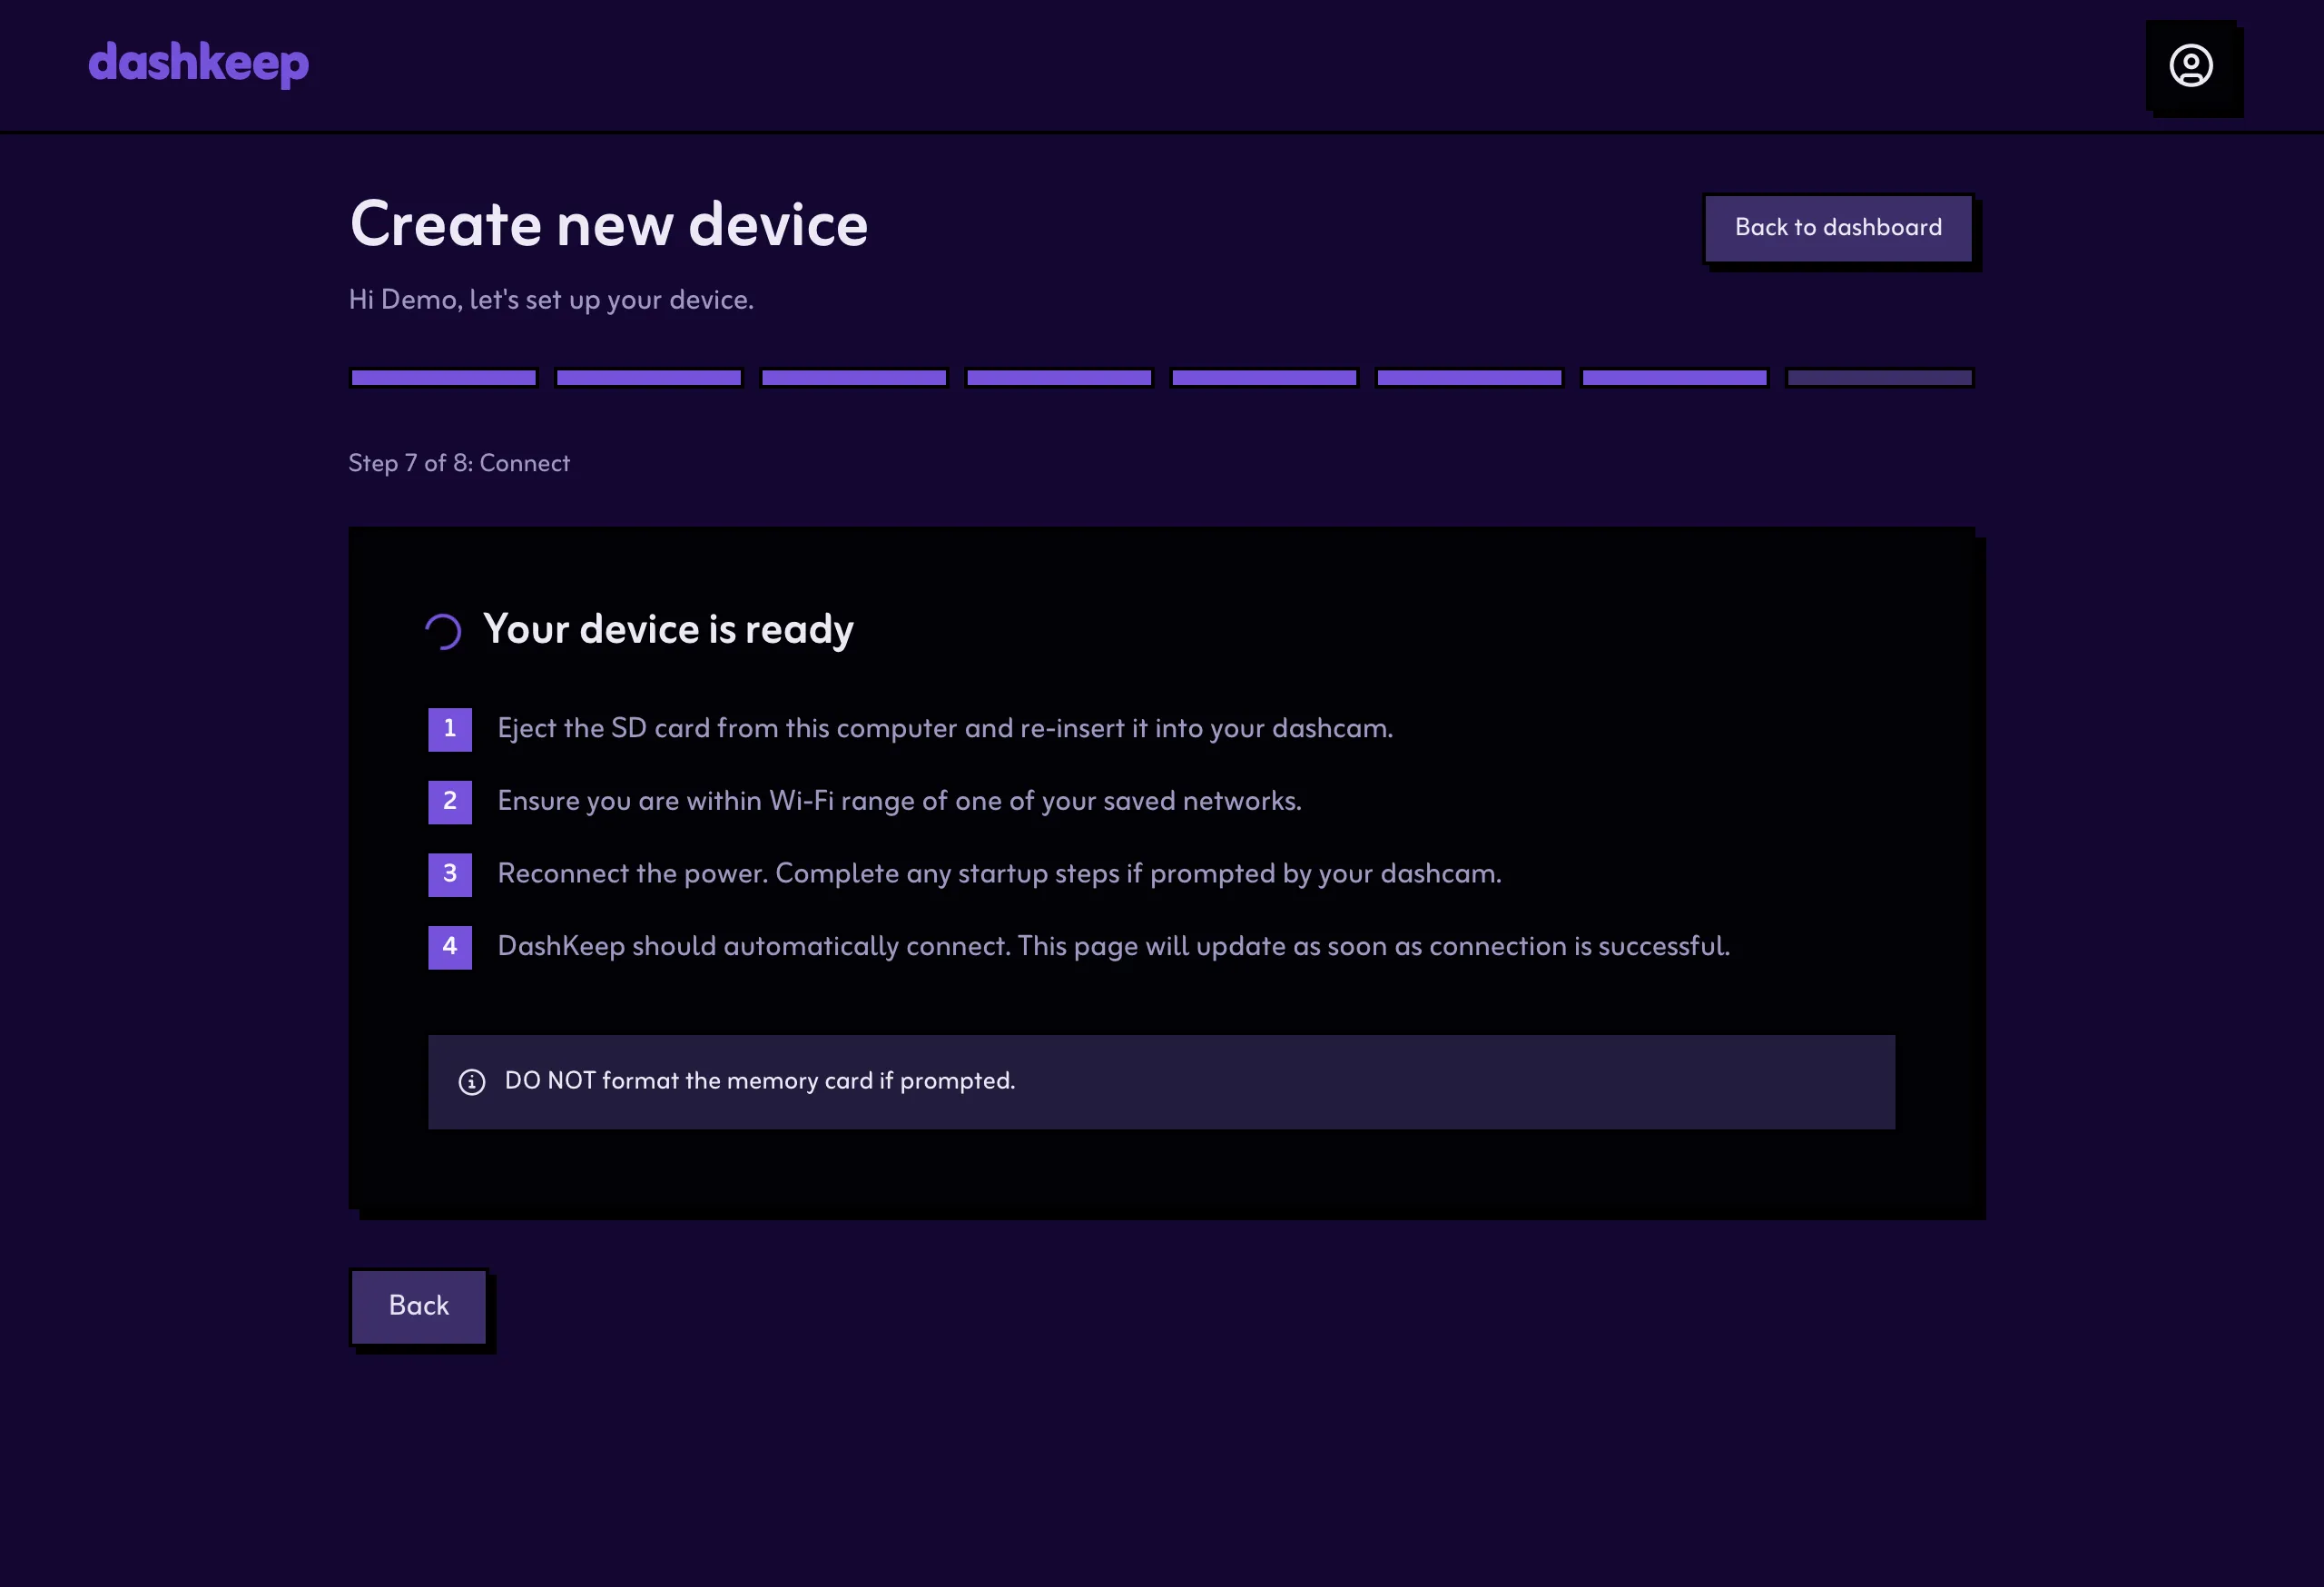Open the user account profile icon
The height and width of the screenshot is (1587, 2324).
[x=2190, y=66]
